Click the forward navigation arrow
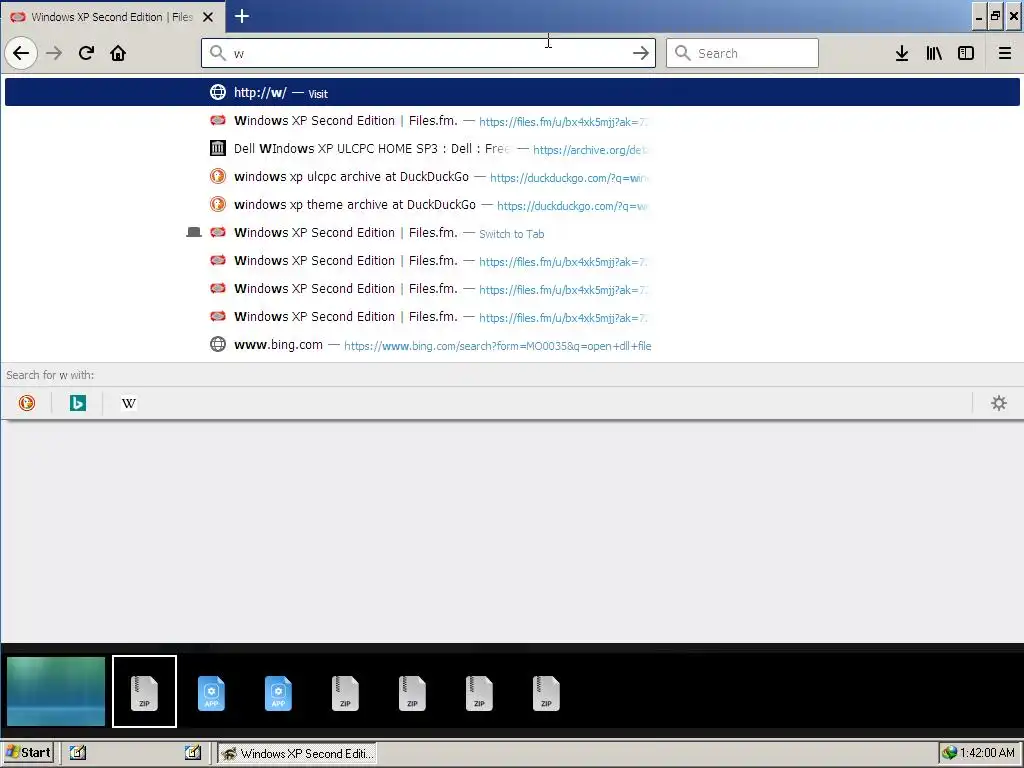Screen dimensions: 1024x768 [54, 53]
